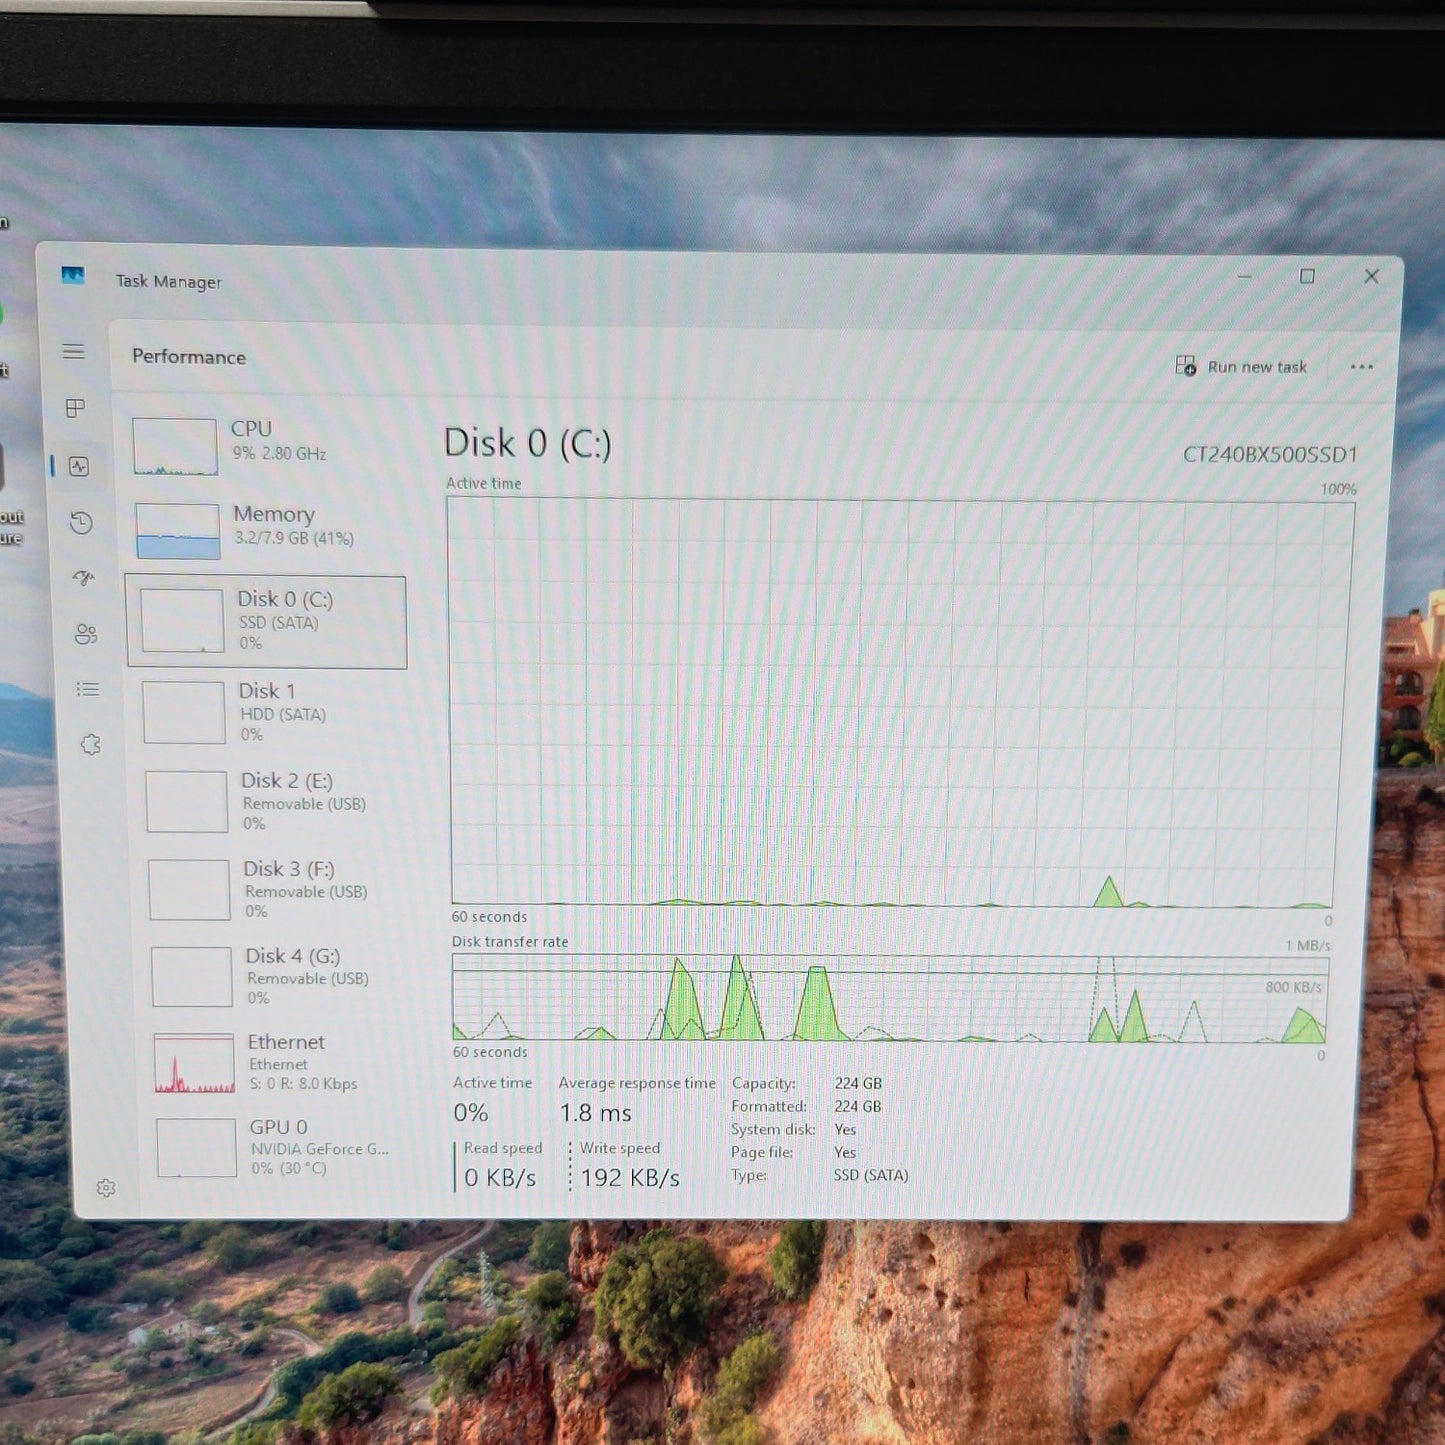Click the 0 KB/s read speed value
The image size is (1445, 1445).
pyautogui.click(x=500, y=1178)
